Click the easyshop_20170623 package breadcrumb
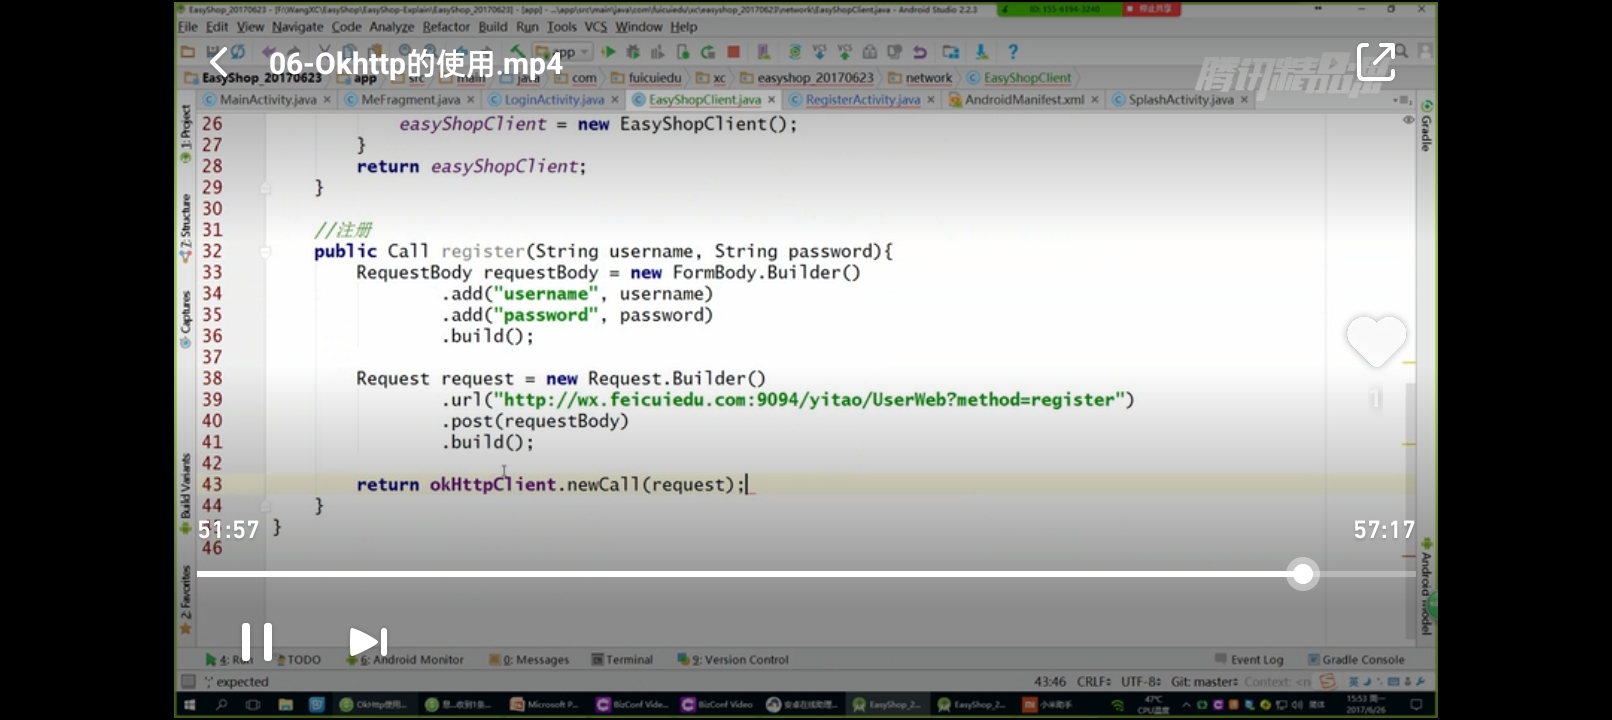 [806, 78]
